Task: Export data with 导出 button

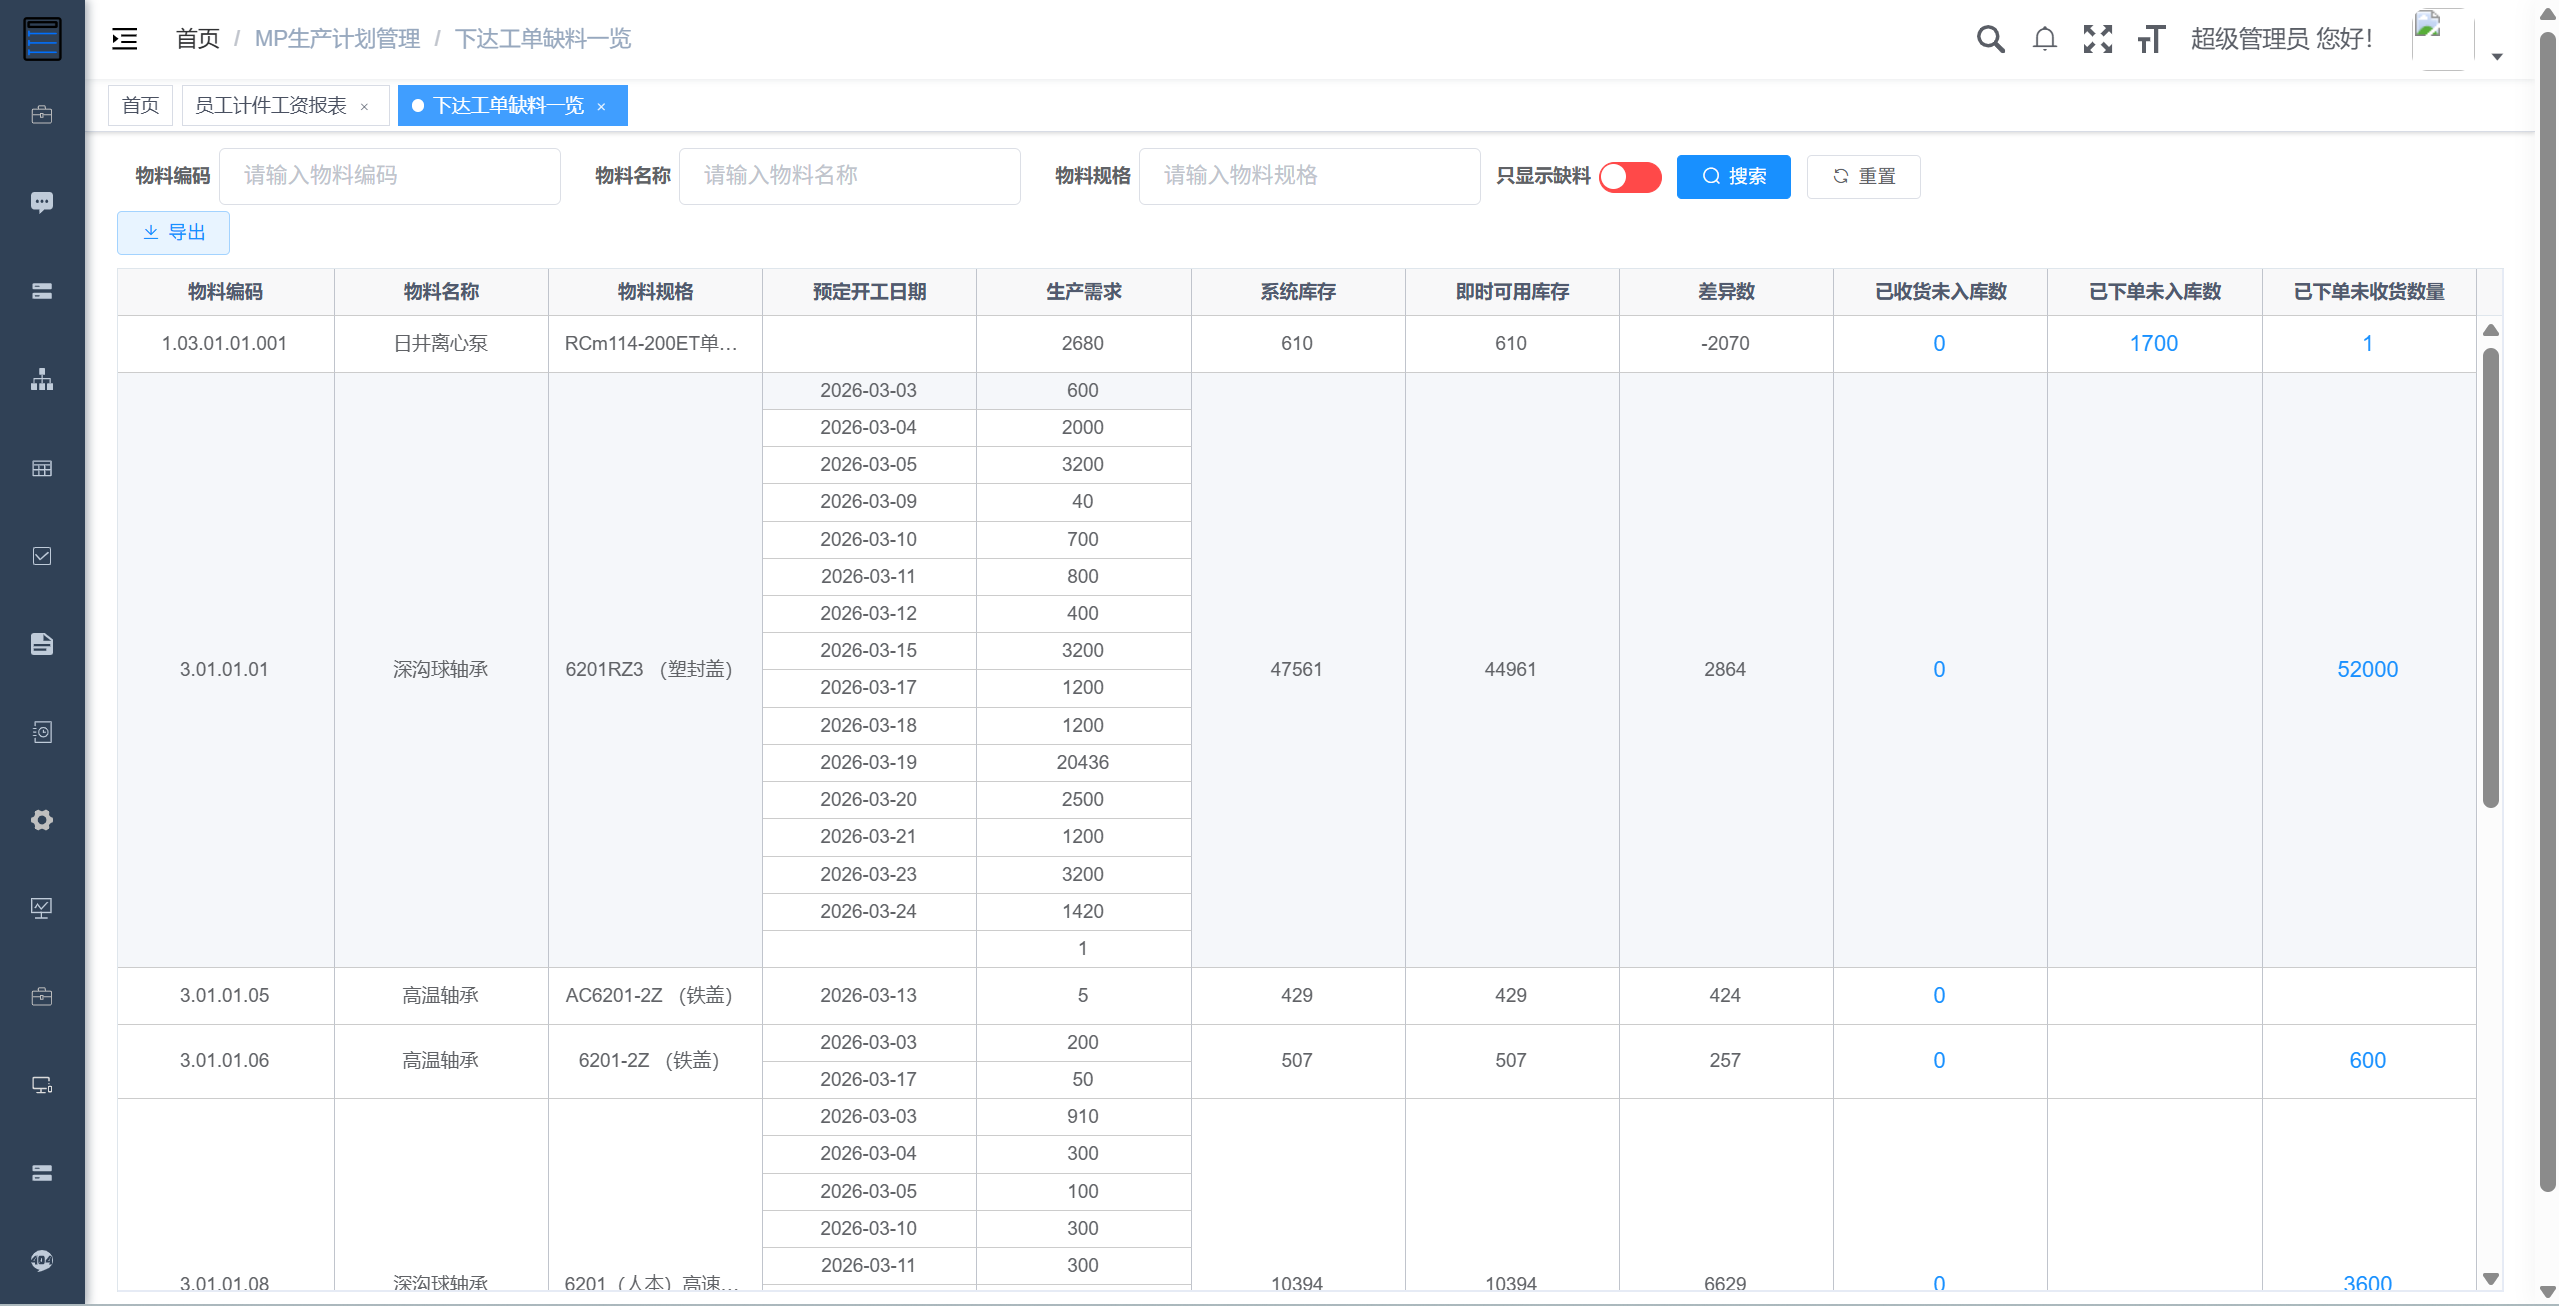Action: (173, 233)
